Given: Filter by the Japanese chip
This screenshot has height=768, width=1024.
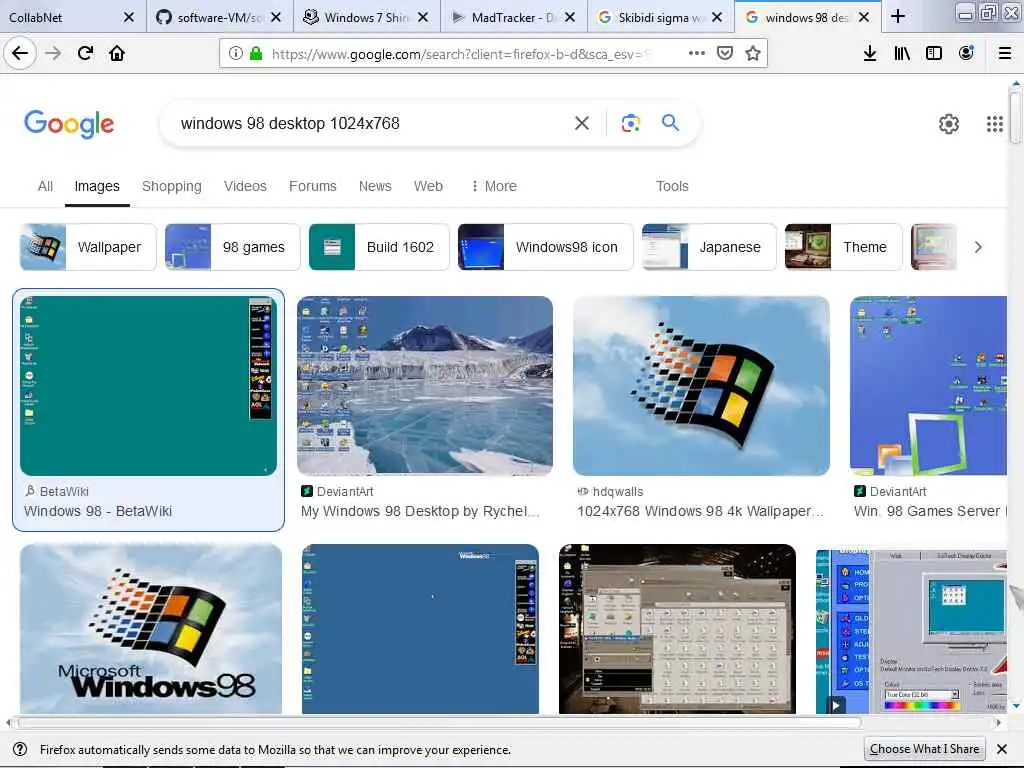Looking at the screenshot, I should (x=709, y=247).
